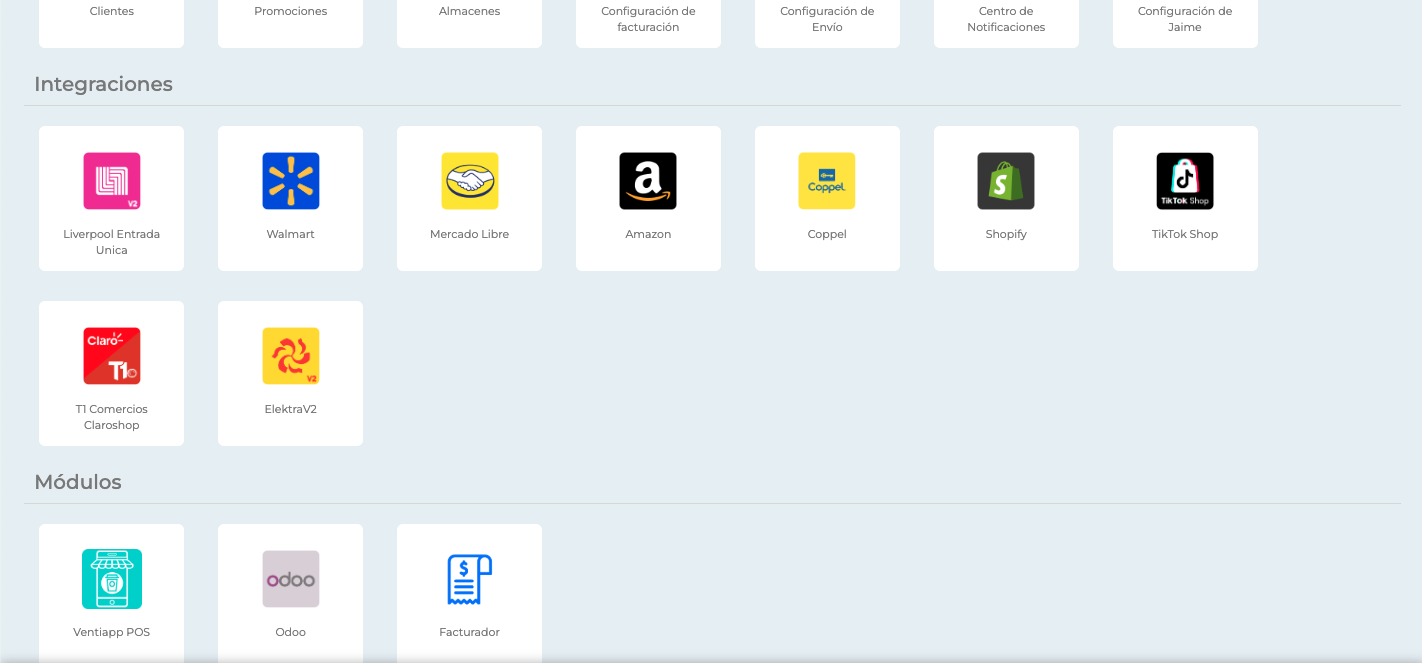
Task: Click the Odoo text label
Action: 290,632
